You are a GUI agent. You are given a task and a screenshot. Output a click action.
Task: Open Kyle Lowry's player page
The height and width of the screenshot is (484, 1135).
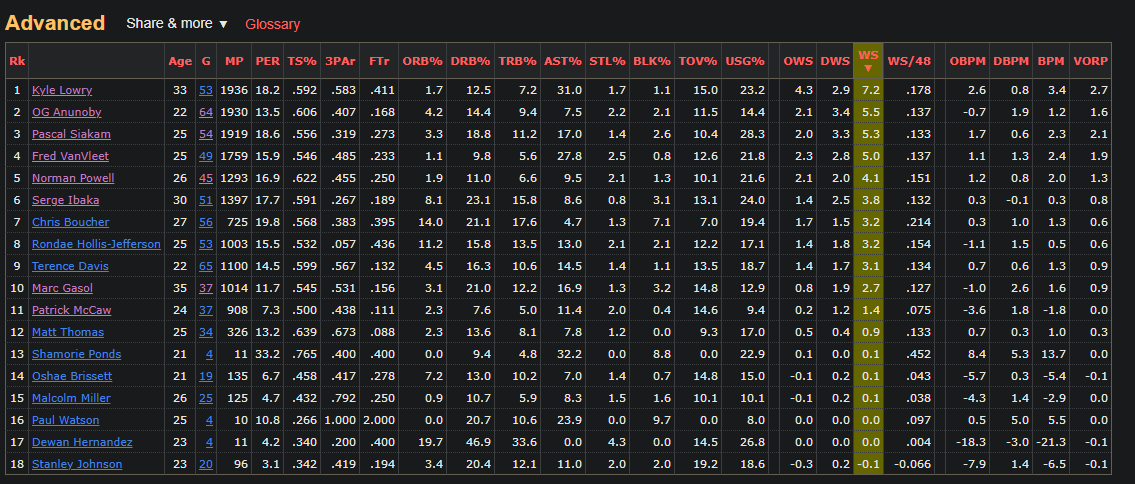(x=62, y=90)
